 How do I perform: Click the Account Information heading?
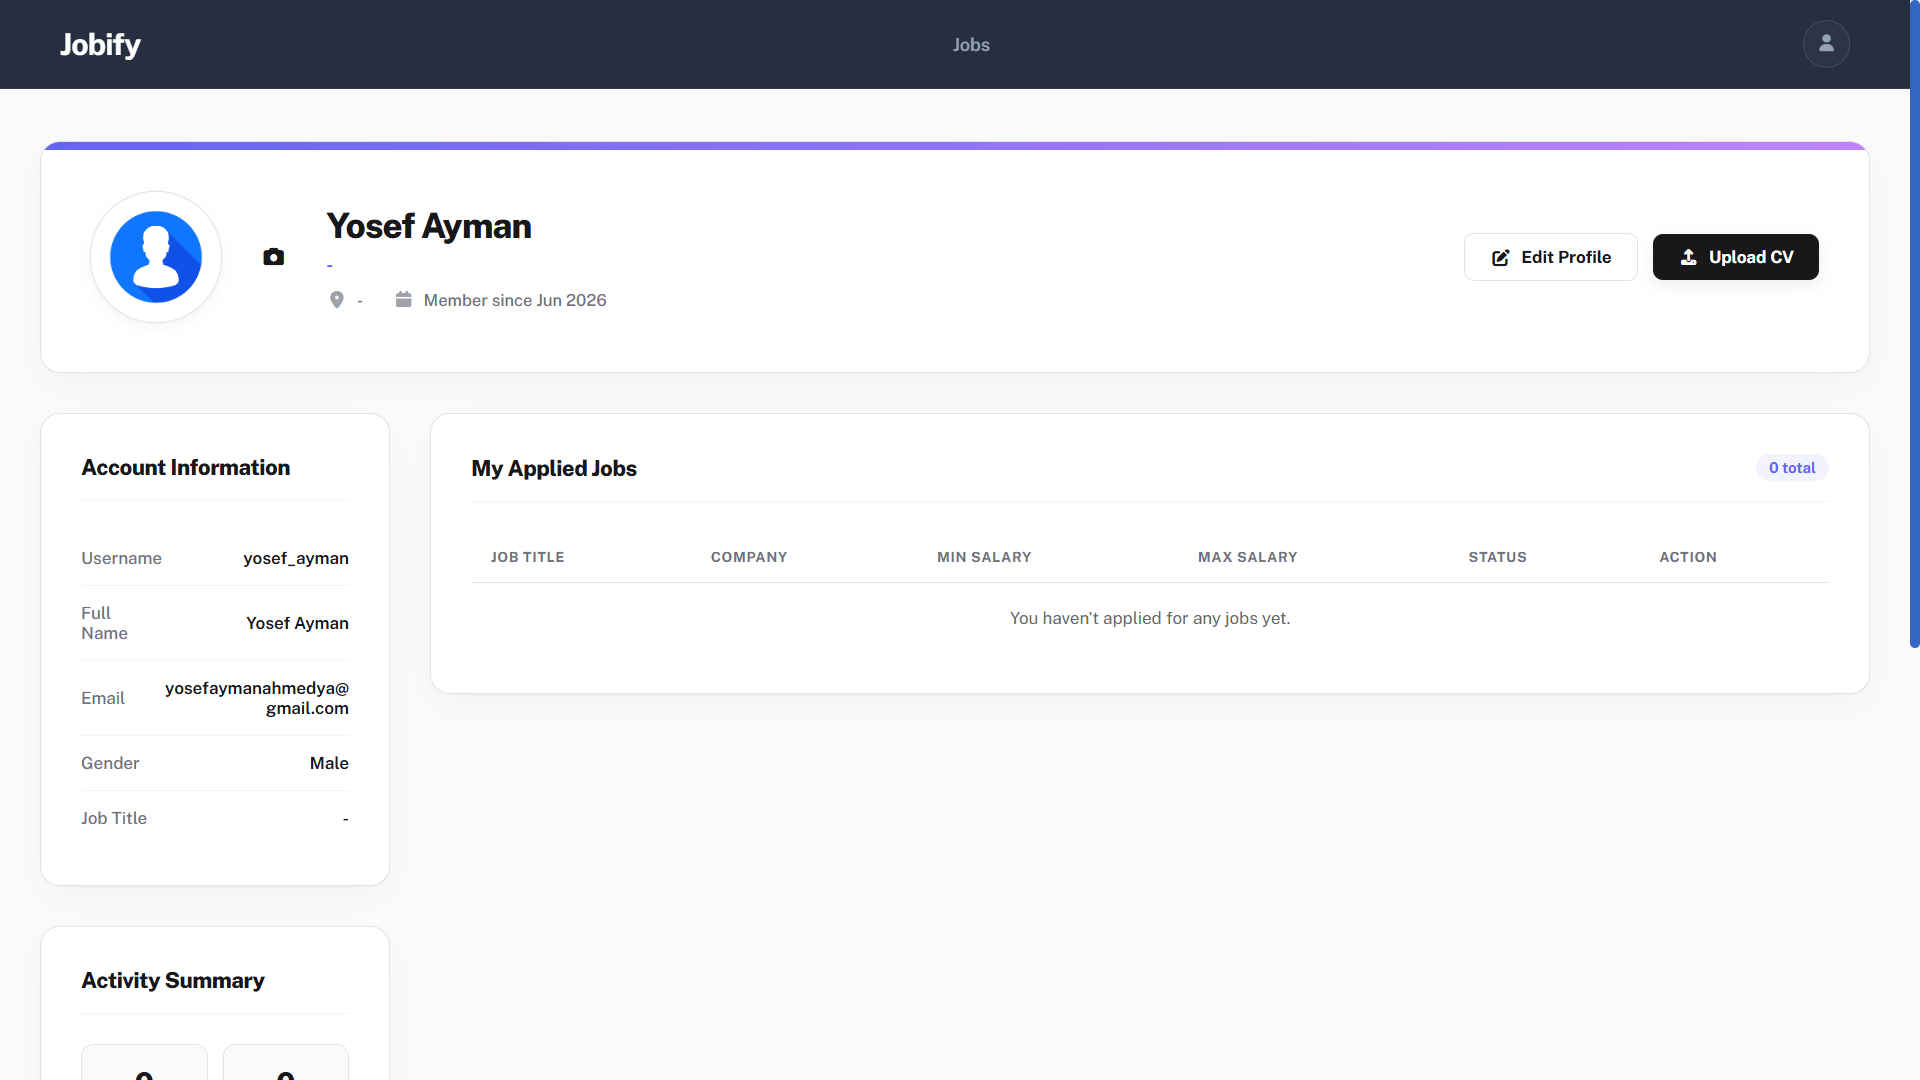pyautogui.click(x=186, y=467)
